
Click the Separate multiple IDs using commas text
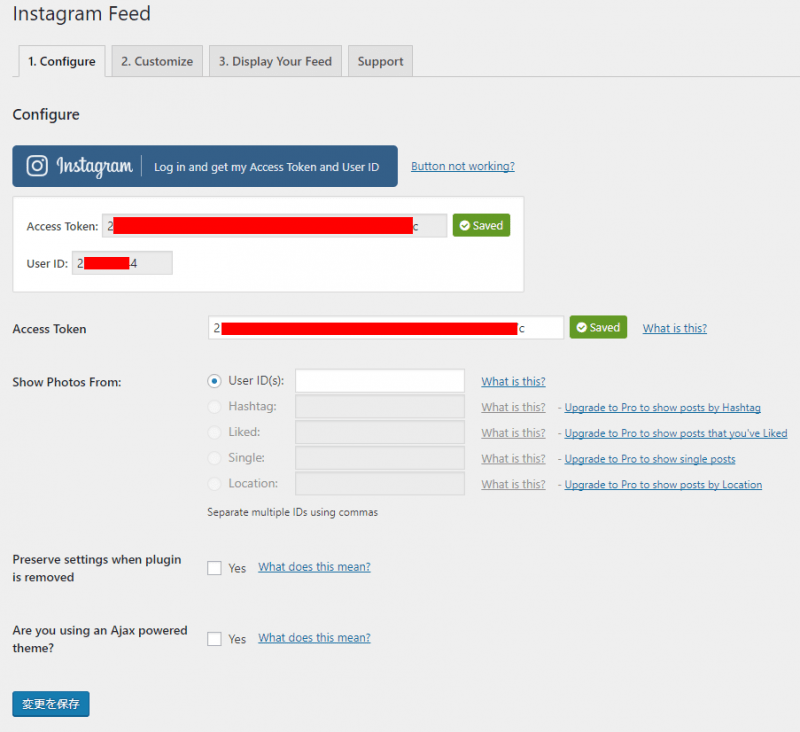292,512
